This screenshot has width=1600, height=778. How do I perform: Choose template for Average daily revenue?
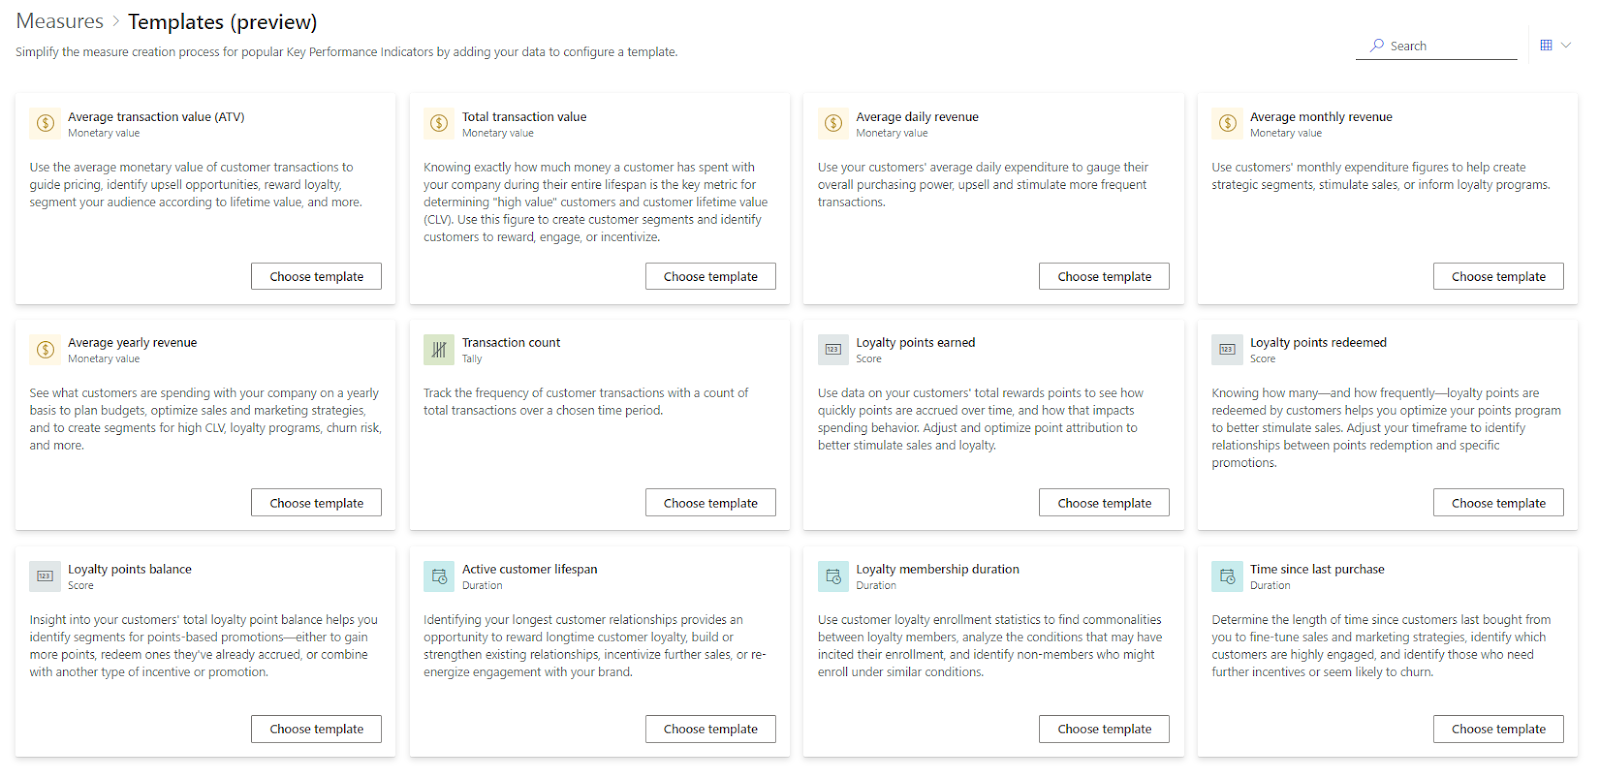tap(1104, 277)
